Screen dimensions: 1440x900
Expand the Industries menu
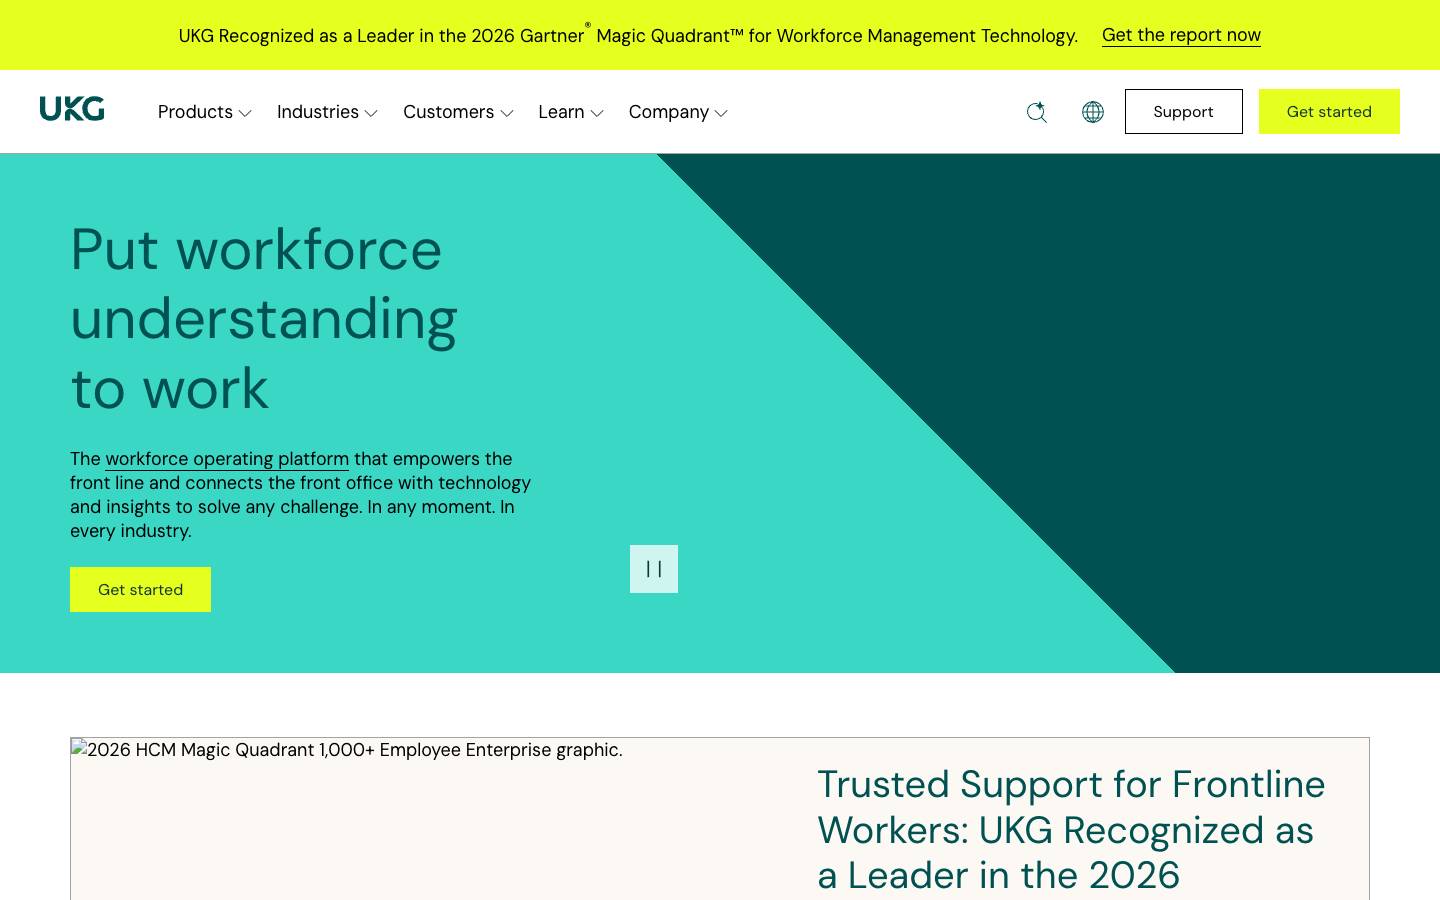327,112
